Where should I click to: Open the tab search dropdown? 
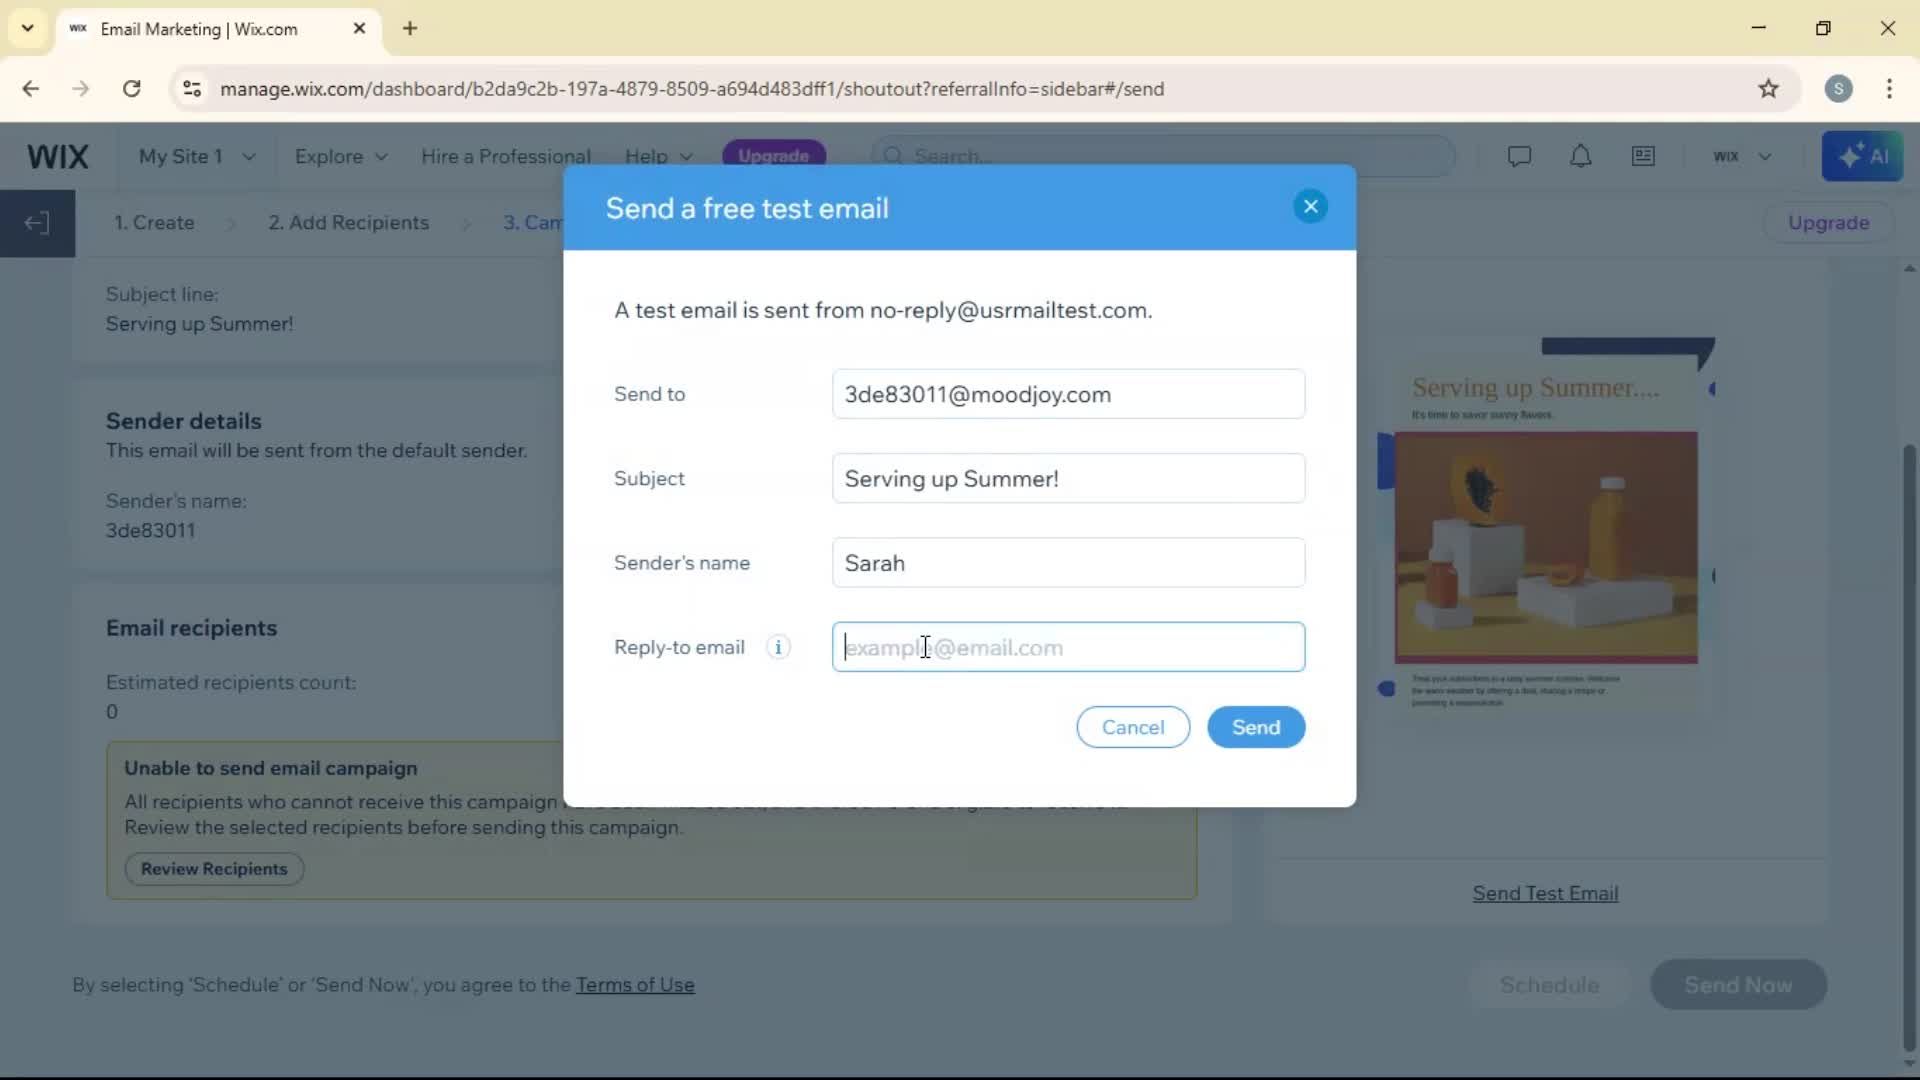point(28,28)
